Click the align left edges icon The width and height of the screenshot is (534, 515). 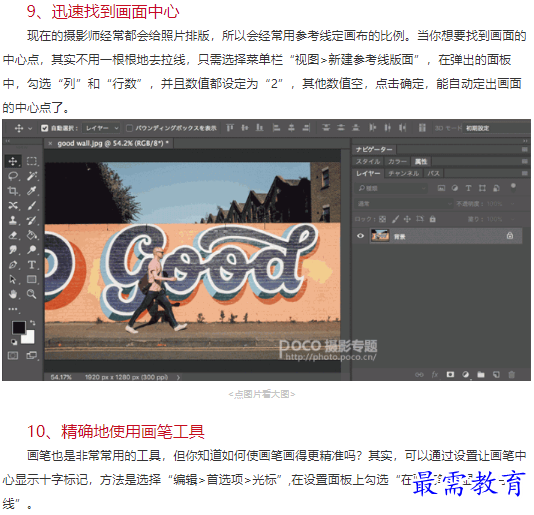pyautogui.click(x=277, y=128)
